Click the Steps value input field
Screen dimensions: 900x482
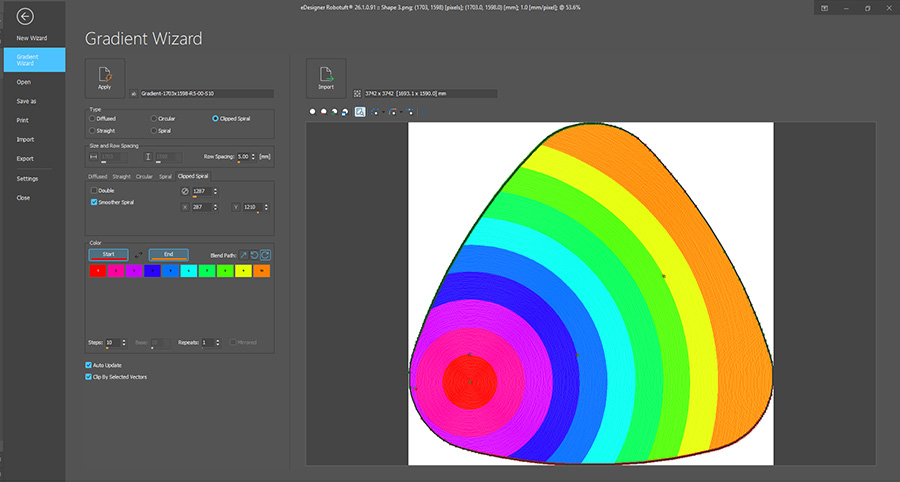coord(111,343)
